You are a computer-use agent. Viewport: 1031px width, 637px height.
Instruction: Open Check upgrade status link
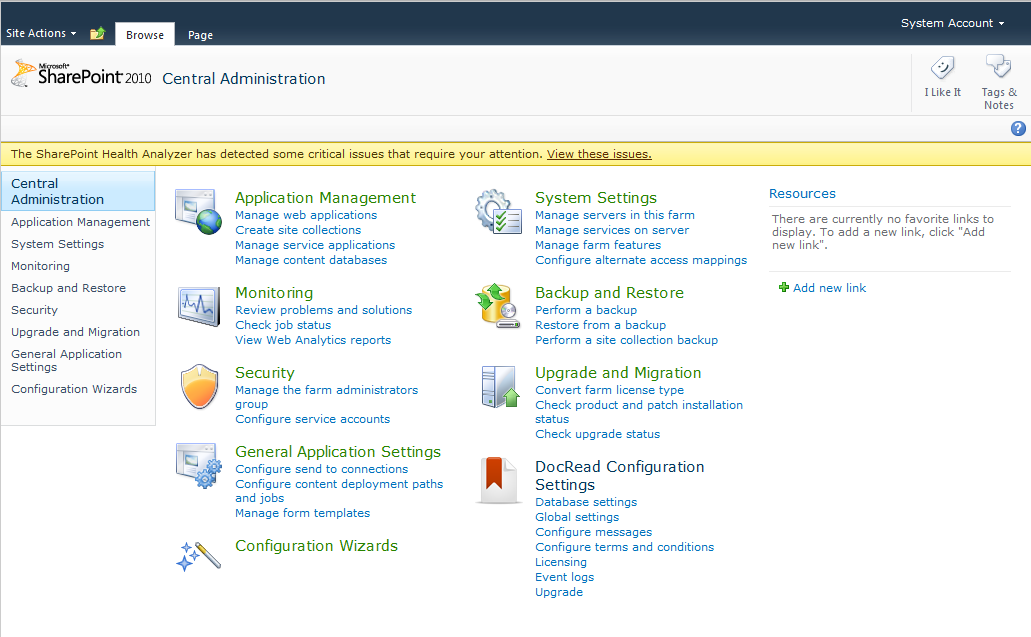597,434
